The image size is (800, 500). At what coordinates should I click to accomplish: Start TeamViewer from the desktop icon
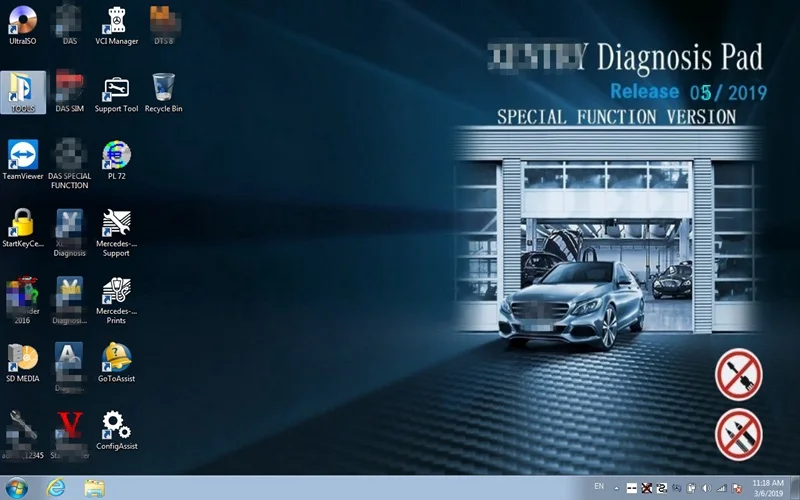[x=22, y=155]
